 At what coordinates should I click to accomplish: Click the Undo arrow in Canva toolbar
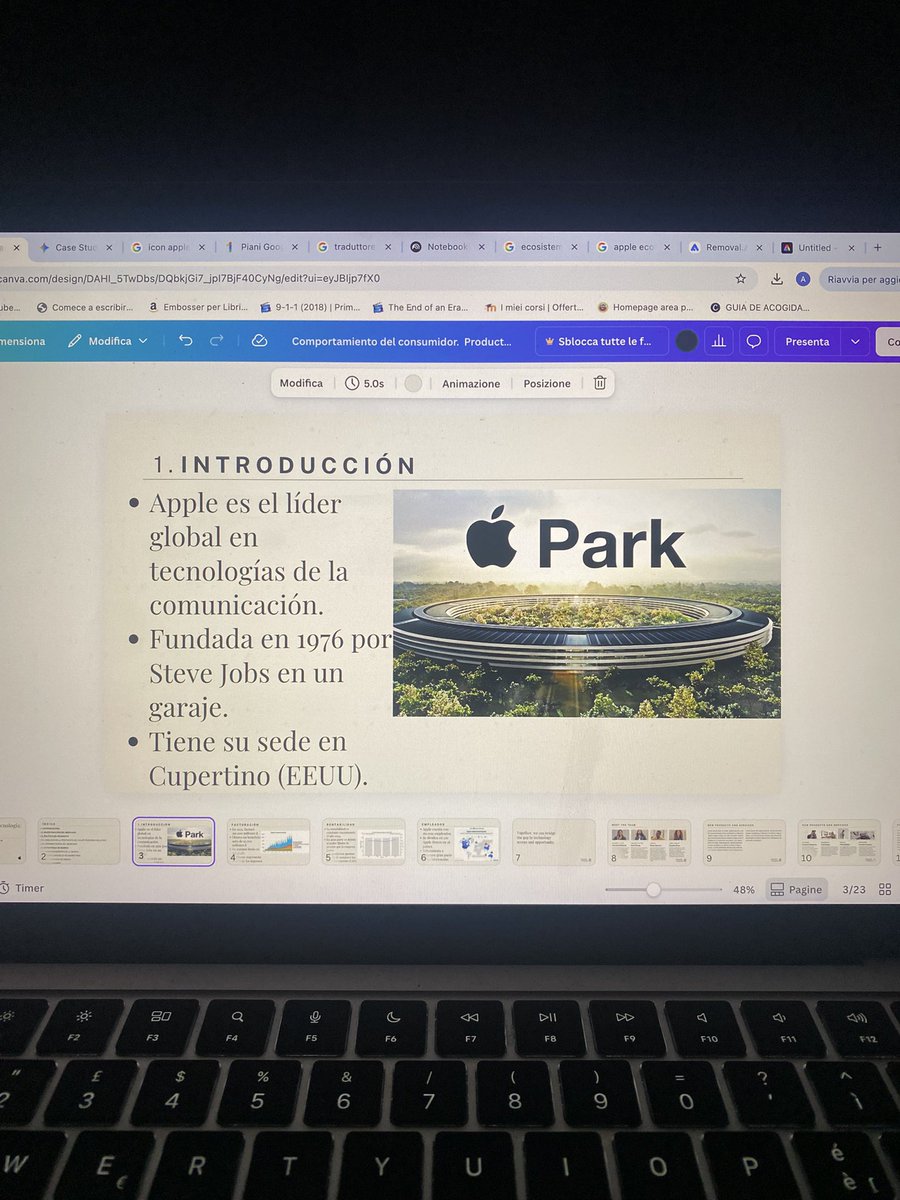185,341
